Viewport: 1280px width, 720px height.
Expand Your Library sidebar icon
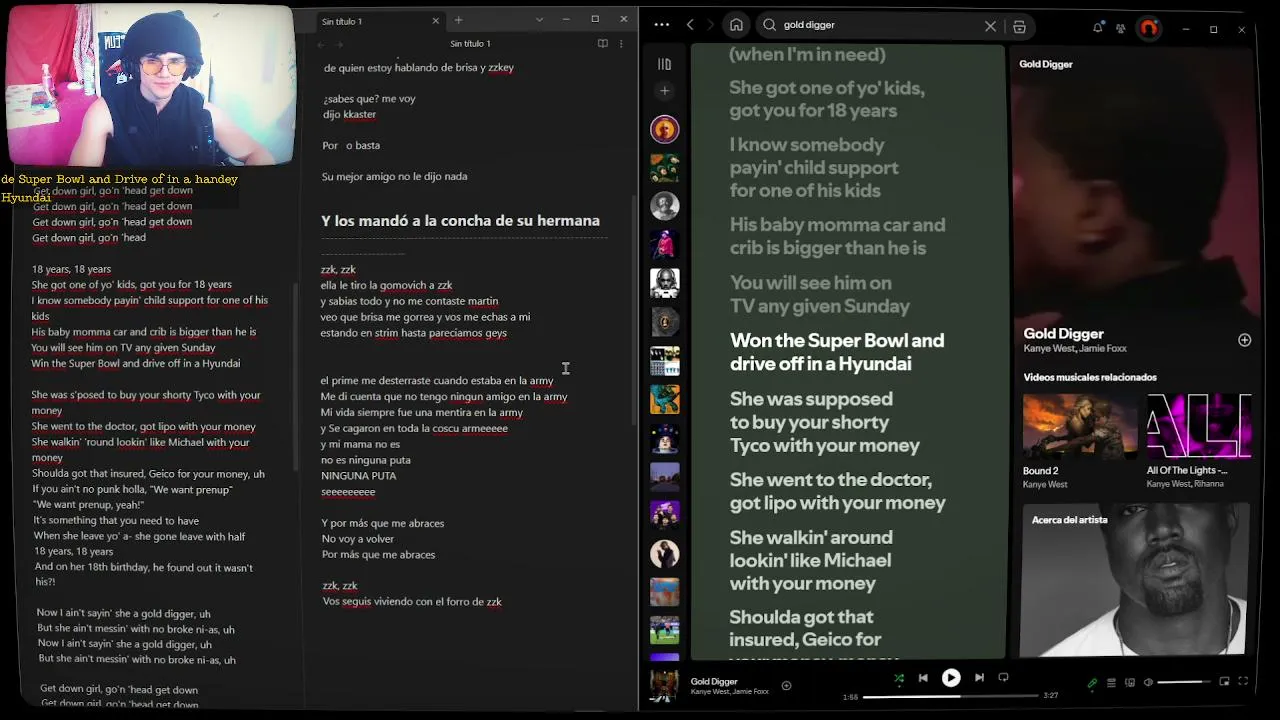[664, 64]
